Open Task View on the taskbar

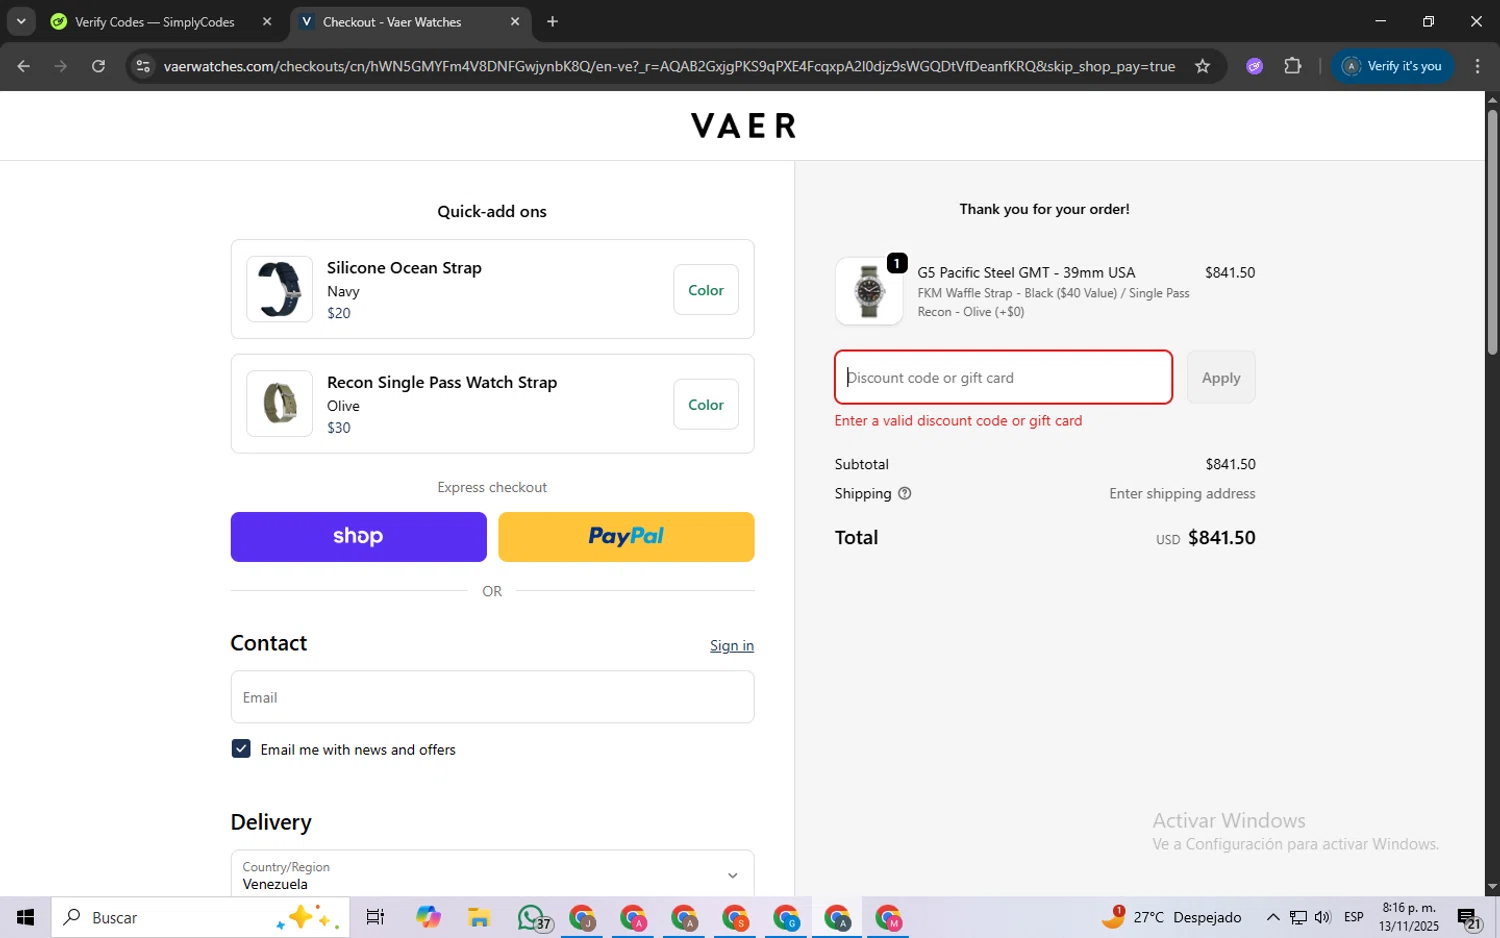[375, 917]
